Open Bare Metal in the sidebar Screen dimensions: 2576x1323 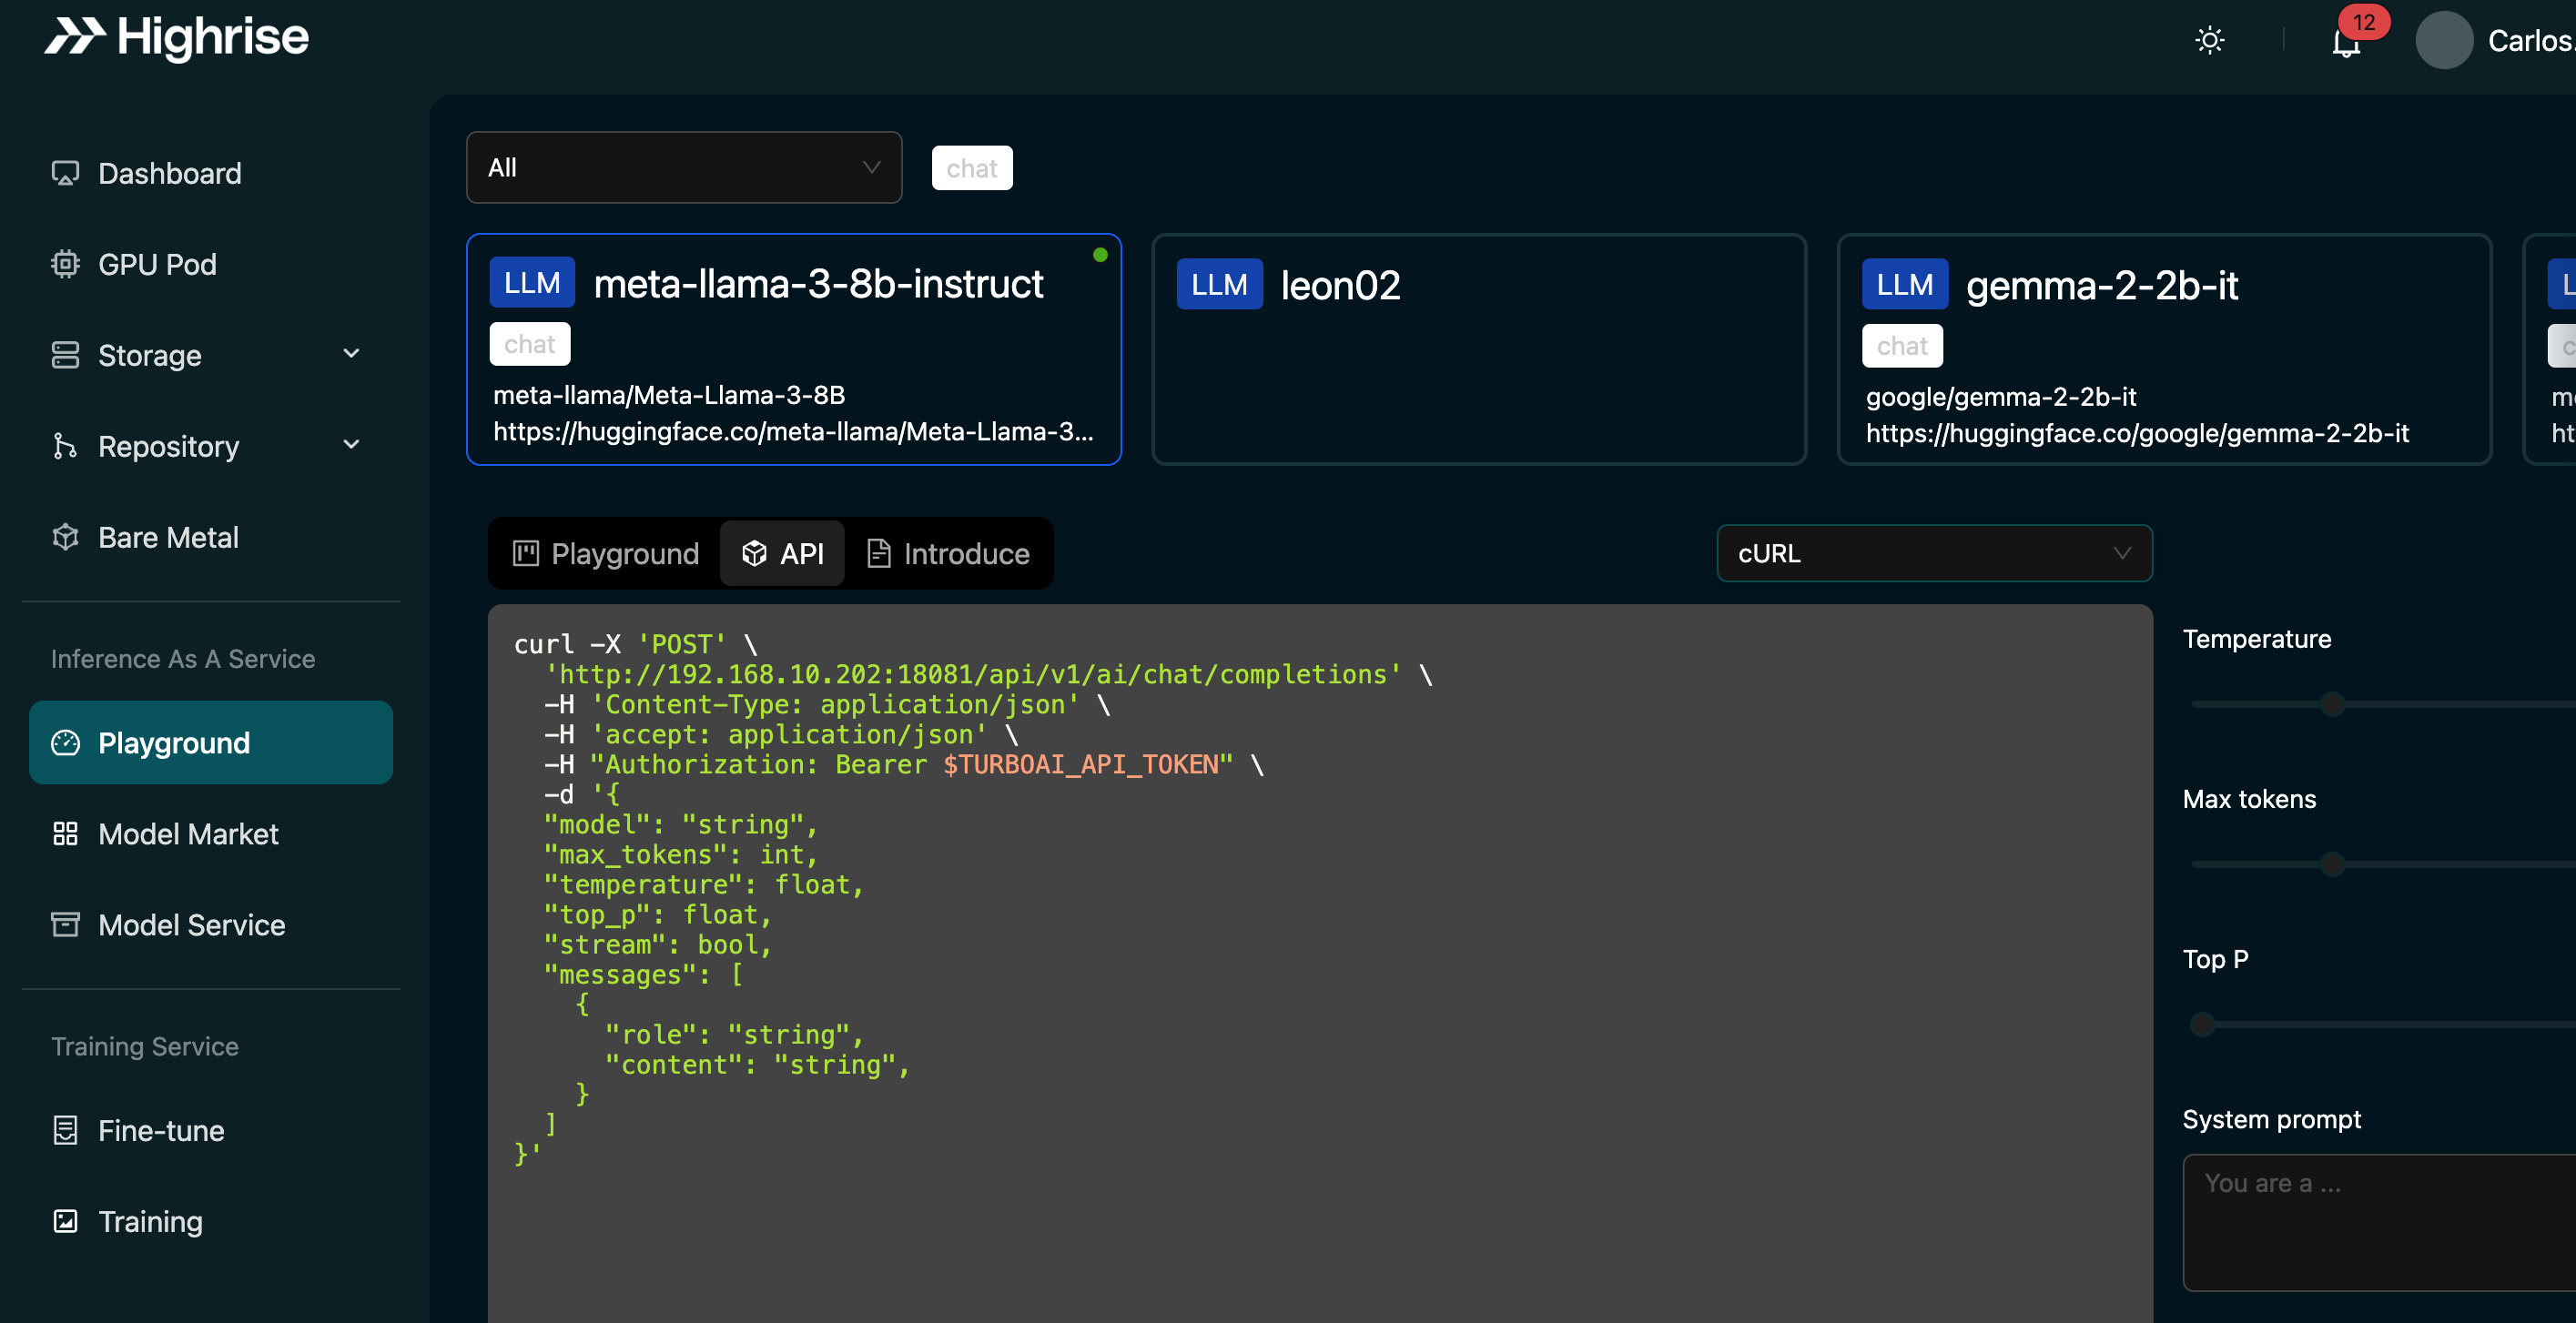tap(211, 537)
